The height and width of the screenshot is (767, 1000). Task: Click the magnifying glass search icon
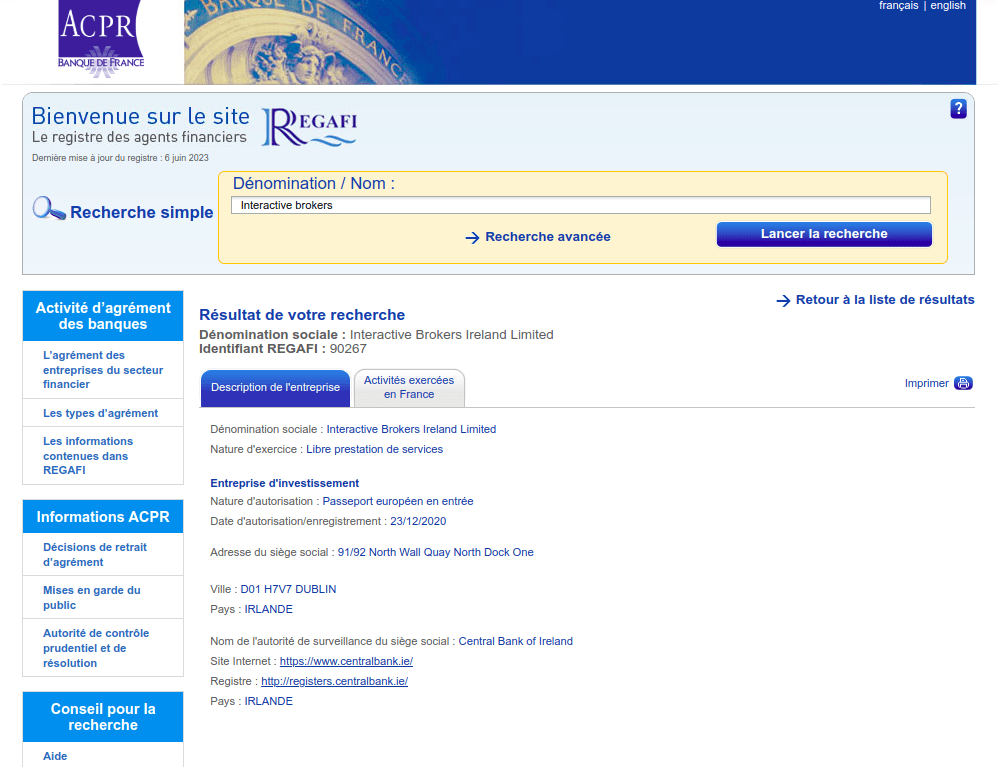(x=48, y=209)
